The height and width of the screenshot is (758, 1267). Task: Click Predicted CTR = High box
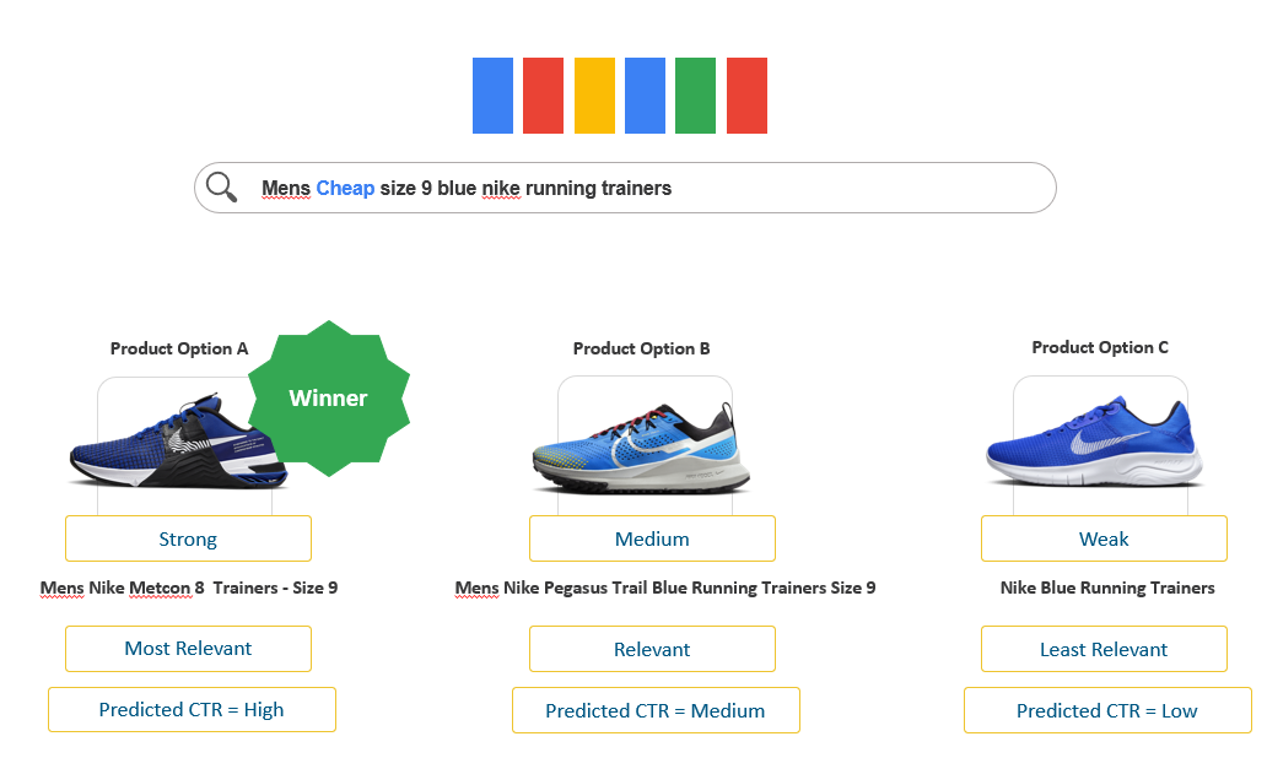tap(192, 710)
